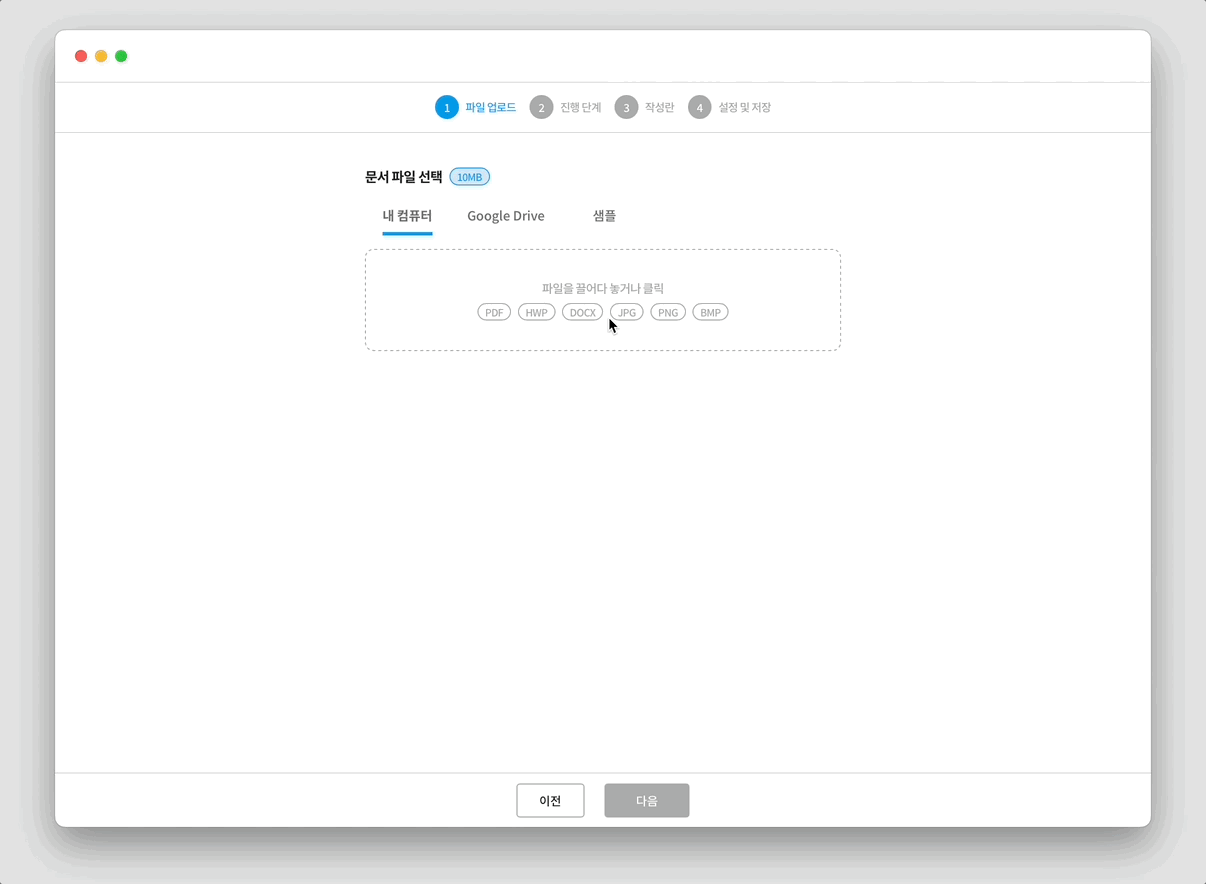The width and height of the screenshot is (1206, 884).
Task: Click the 다음 button
Action: [x=647, y=801]
